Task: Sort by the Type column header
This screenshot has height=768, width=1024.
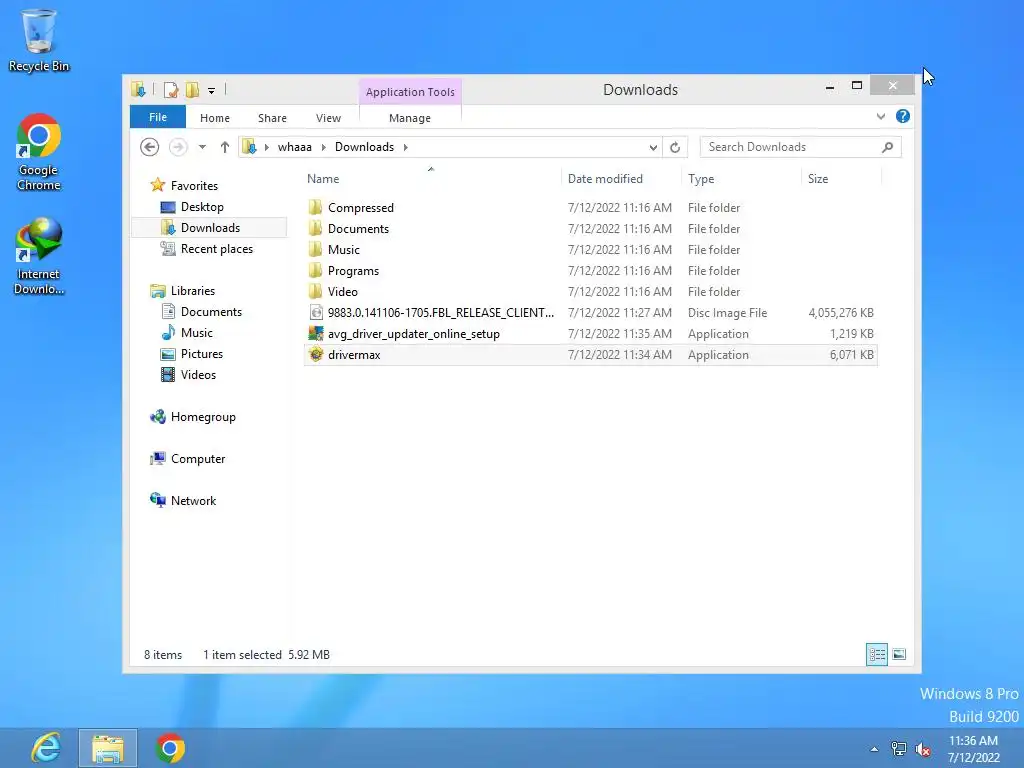Action: click(741, 178)
